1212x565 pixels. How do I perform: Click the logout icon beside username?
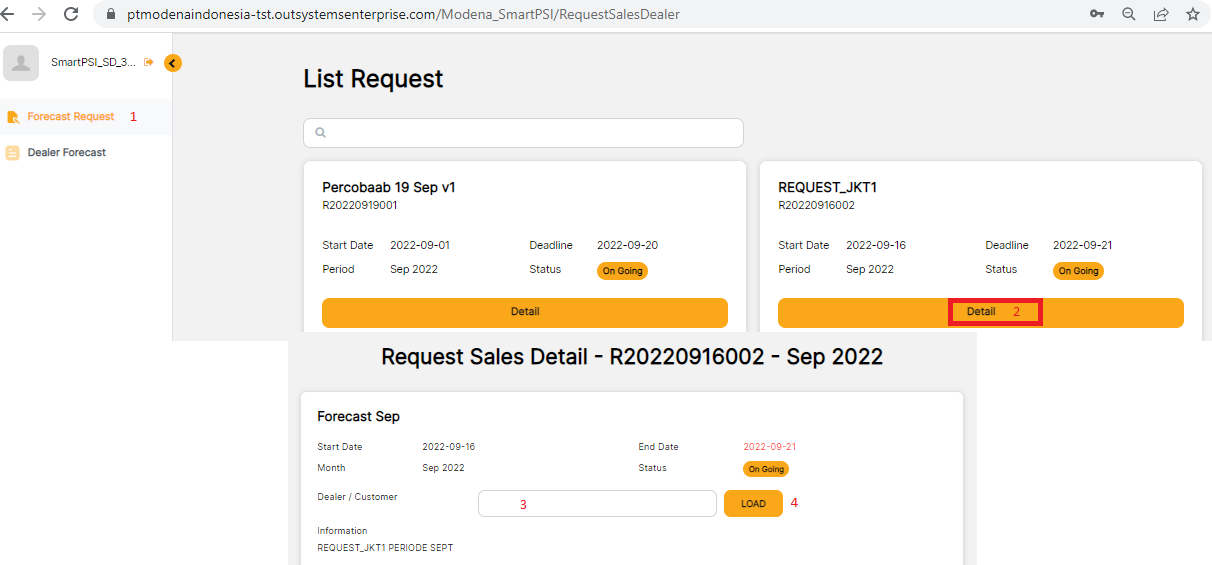point(149,62)
